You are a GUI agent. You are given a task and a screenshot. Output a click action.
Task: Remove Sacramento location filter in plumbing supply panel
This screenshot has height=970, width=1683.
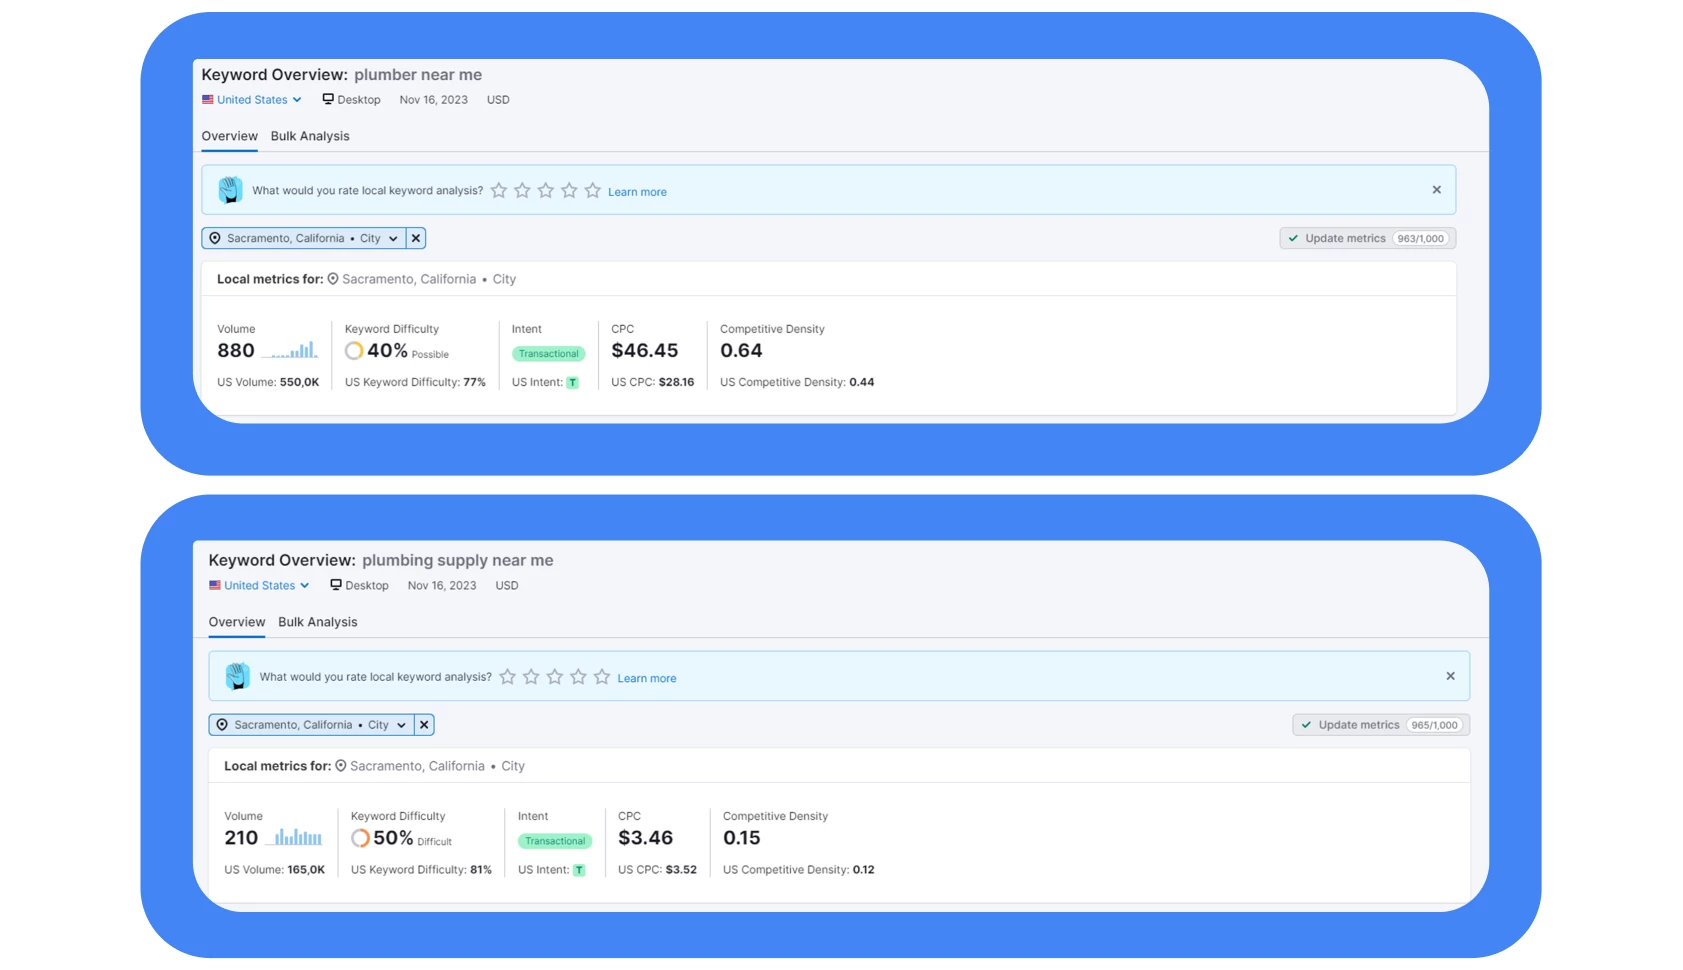[x=424, y=725]
